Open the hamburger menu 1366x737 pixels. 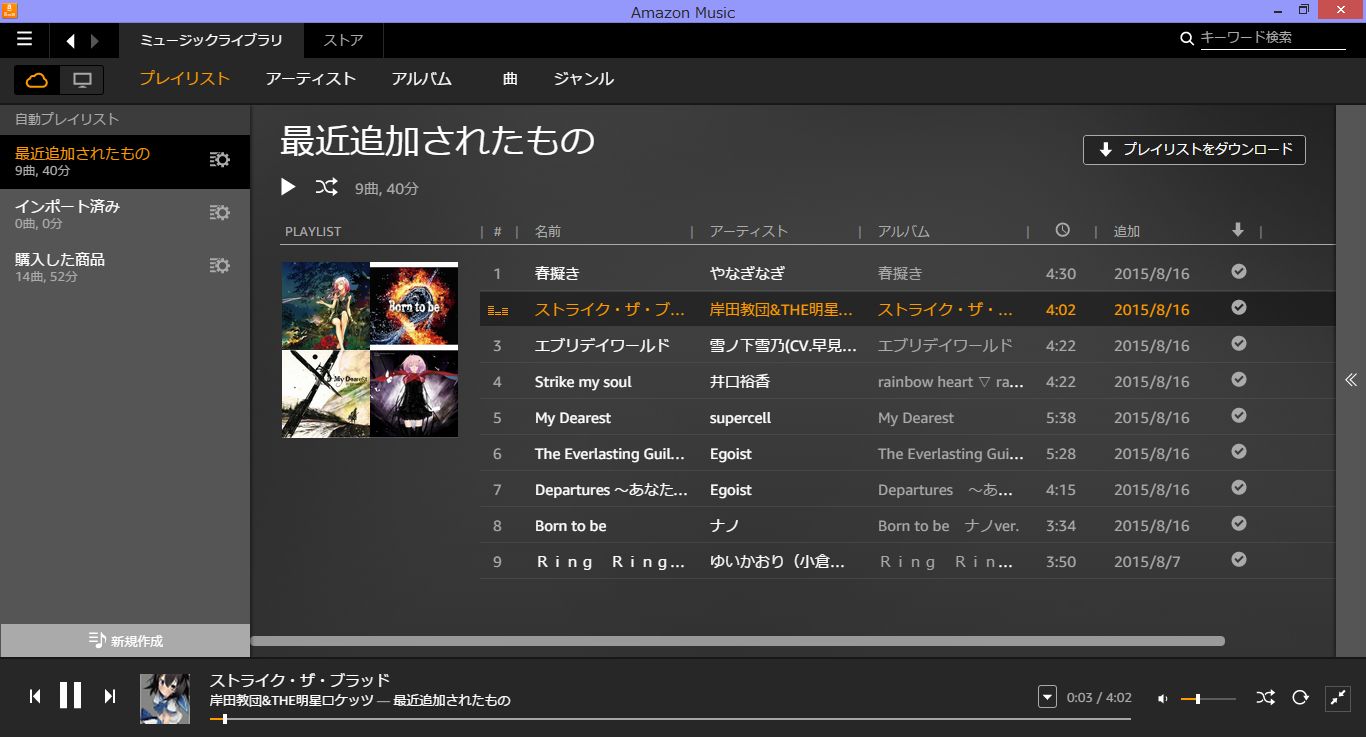click(x=24, y=39)
